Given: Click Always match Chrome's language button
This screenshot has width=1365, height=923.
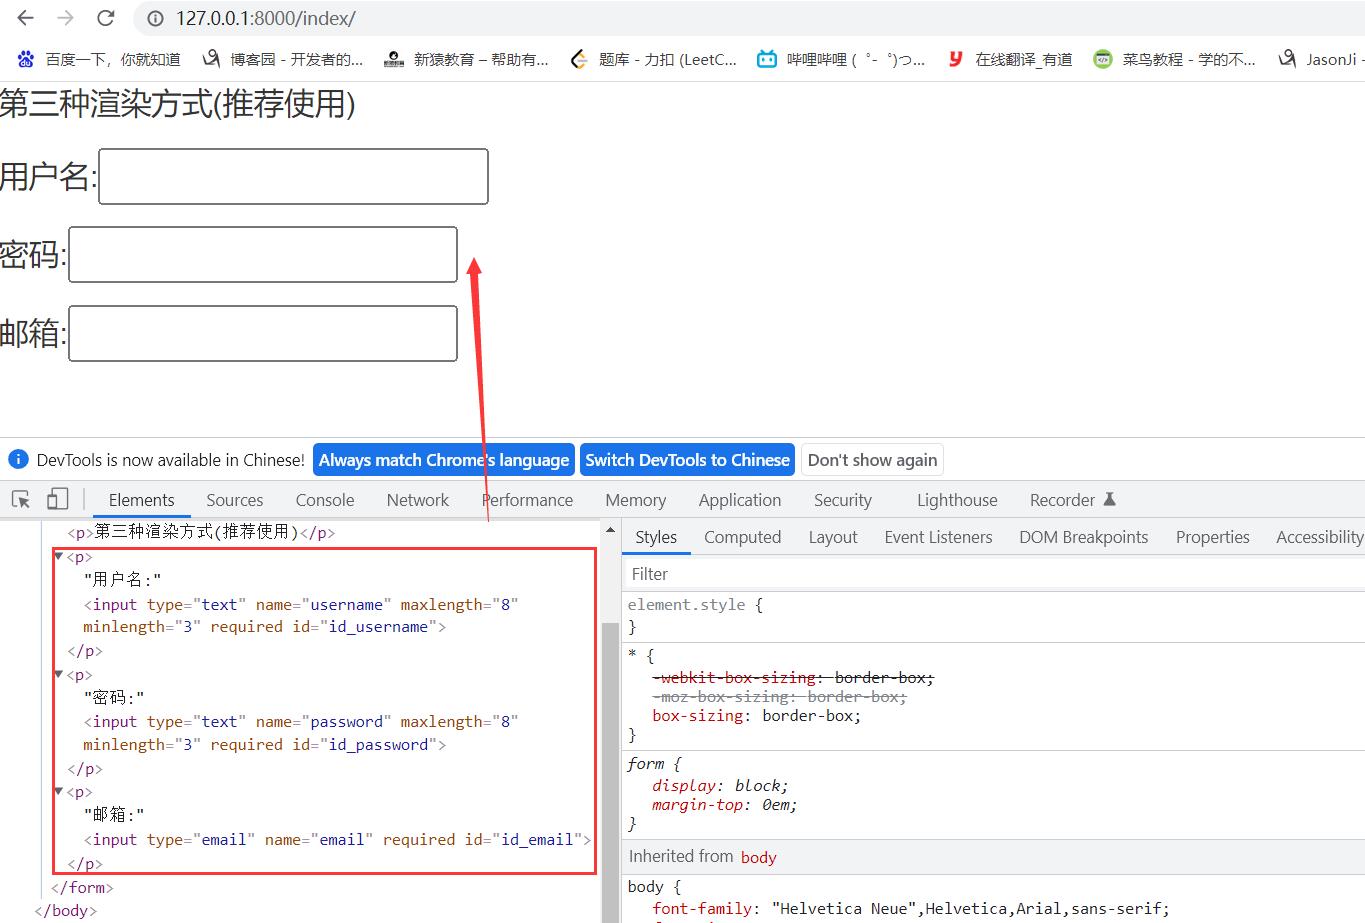Looking at the screenshot, I should [444, 460].
